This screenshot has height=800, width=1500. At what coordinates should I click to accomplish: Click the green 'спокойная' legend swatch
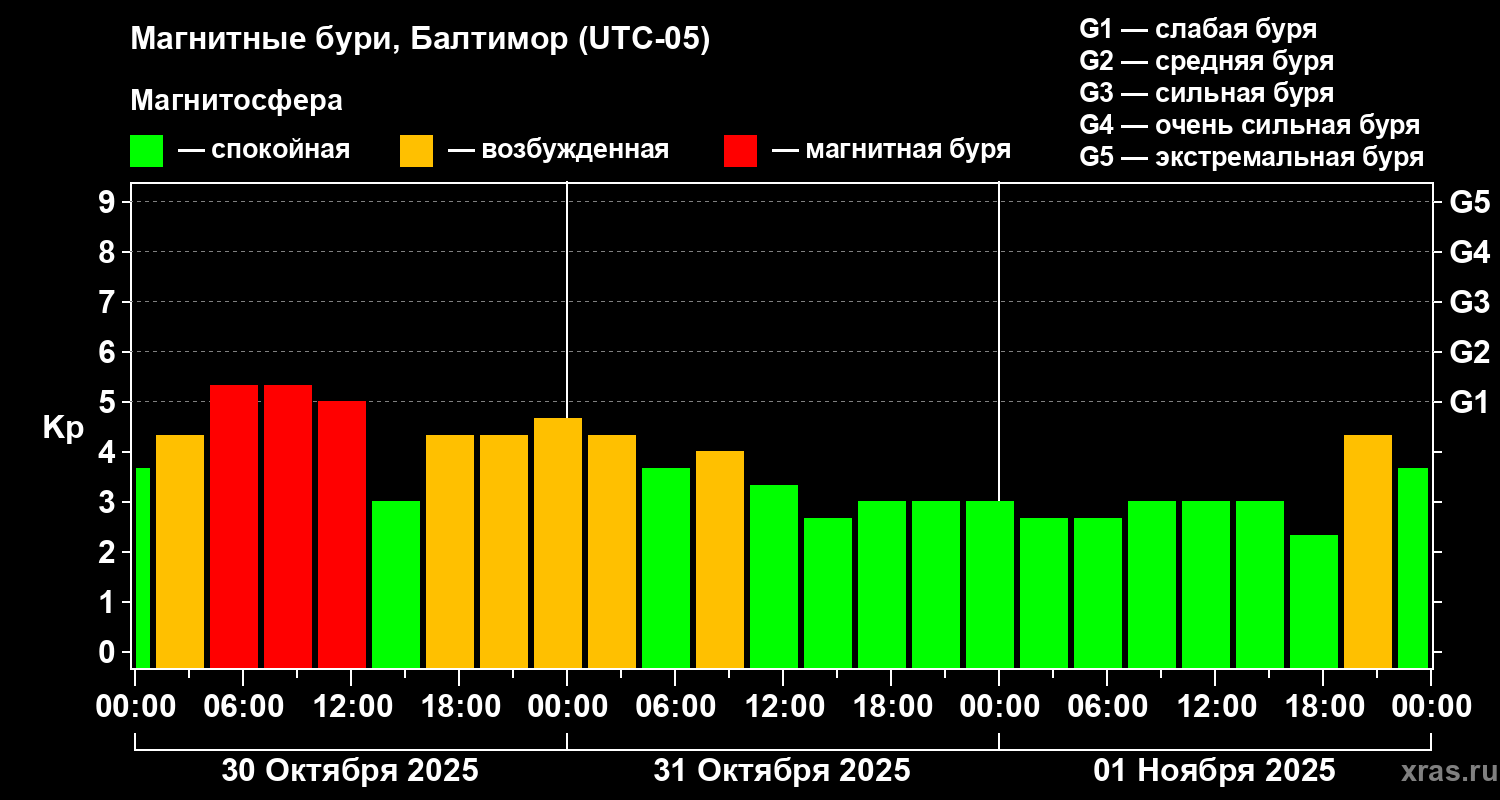[146, 151]
